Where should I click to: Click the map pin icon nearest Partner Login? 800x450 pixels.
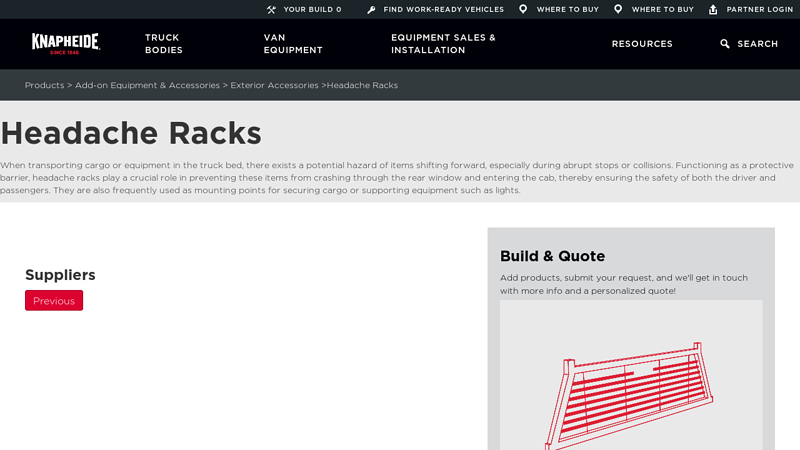coord(618,9)
